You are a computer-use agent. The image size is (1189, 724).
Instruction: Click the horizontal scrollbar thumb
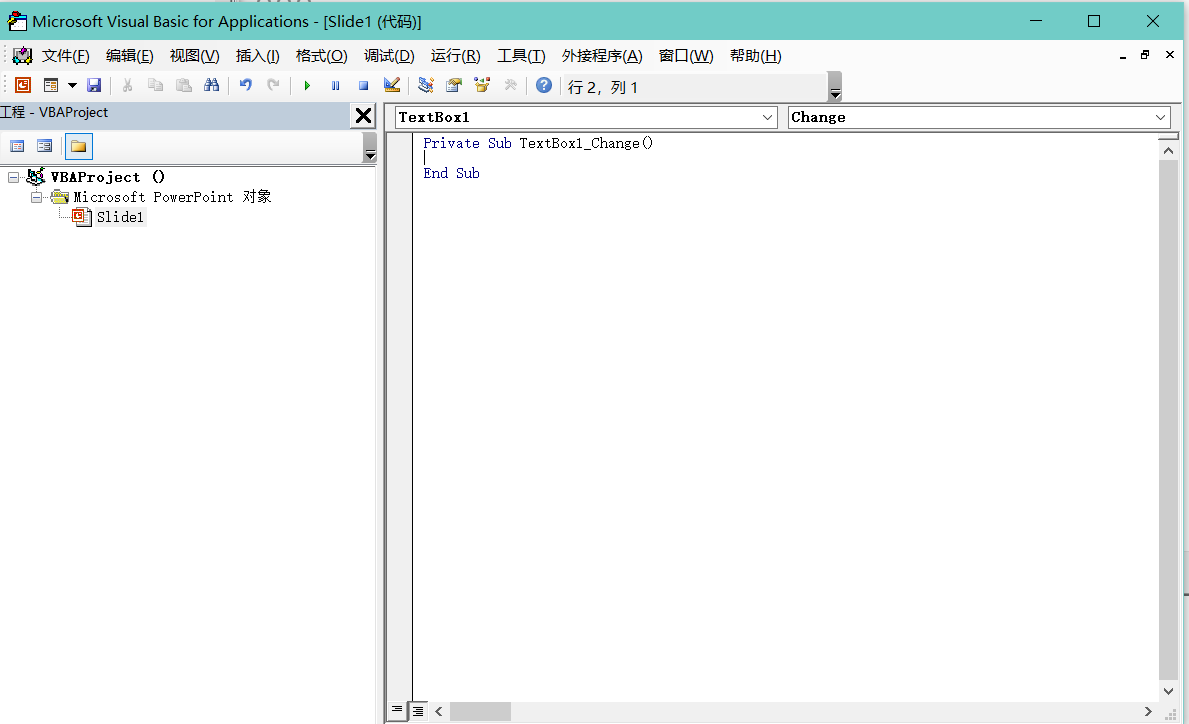[480, 712]
